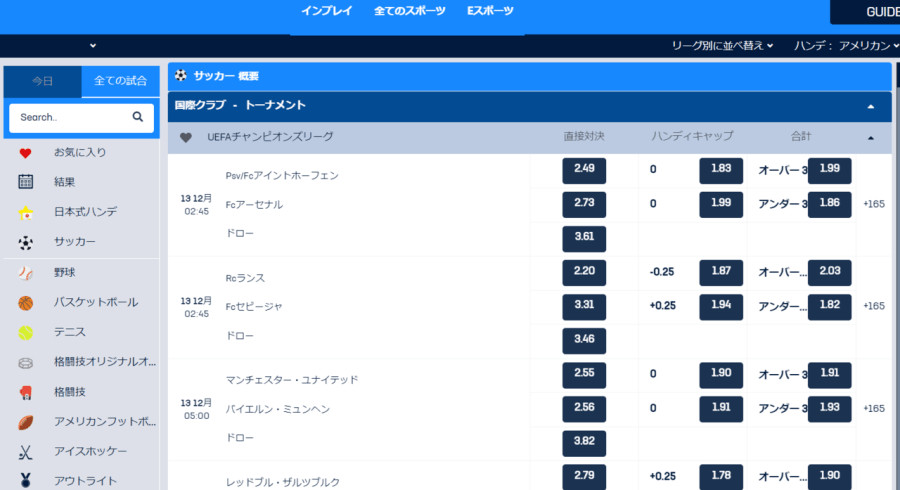900x490 pixels.
Task: Select Lens match under odds 1.82
Action: pyautogui.click(x=829, y=307)
